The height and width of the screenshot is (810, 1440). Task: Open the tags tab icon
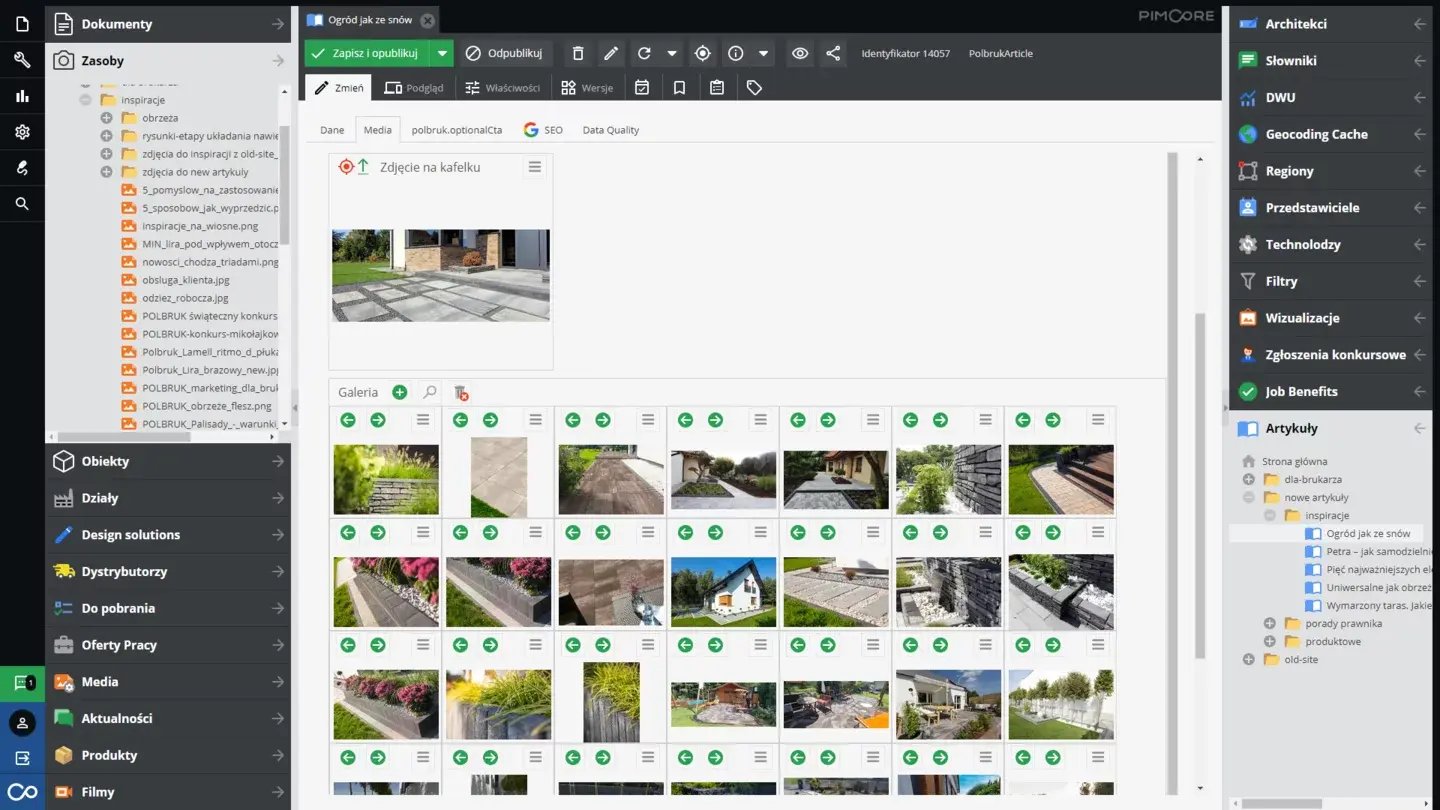(x=754, y=88)
